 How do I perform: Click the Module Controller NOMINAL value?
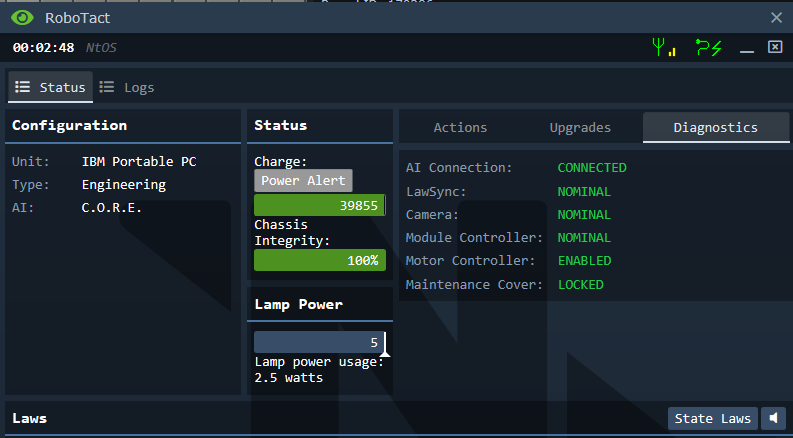click(x=584, y=237)
